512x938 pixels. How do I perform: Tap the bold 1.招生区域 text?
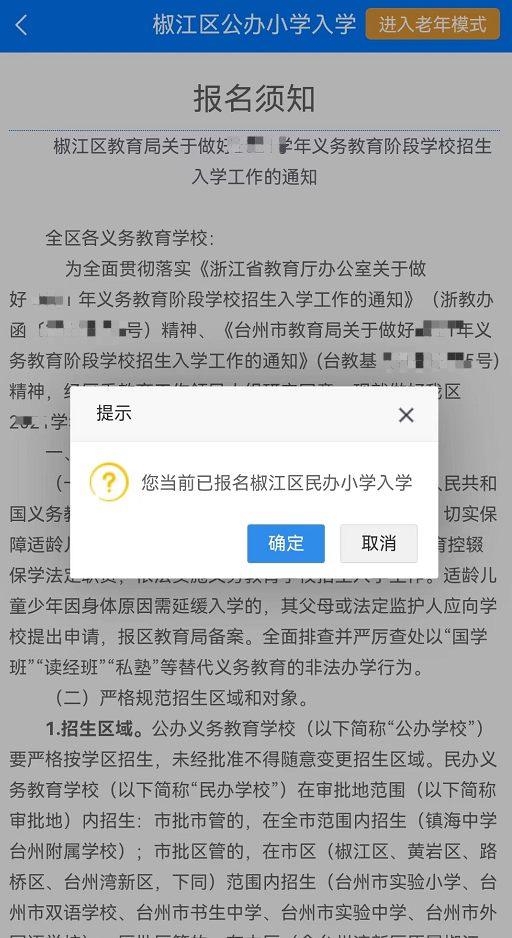tap(96, 729)
